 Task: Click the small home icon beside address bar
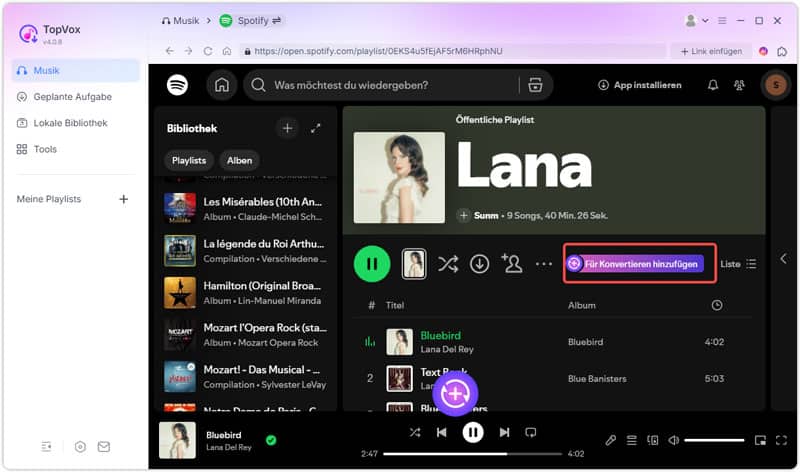(227, 51)
